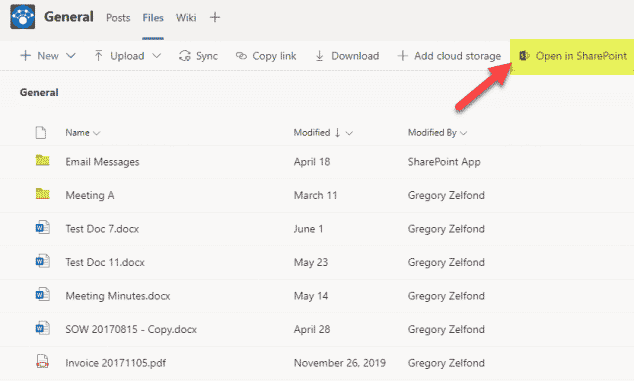The image size is (634, 381).
Task: Open the Name column dropdown
Action: pos(97,133)
